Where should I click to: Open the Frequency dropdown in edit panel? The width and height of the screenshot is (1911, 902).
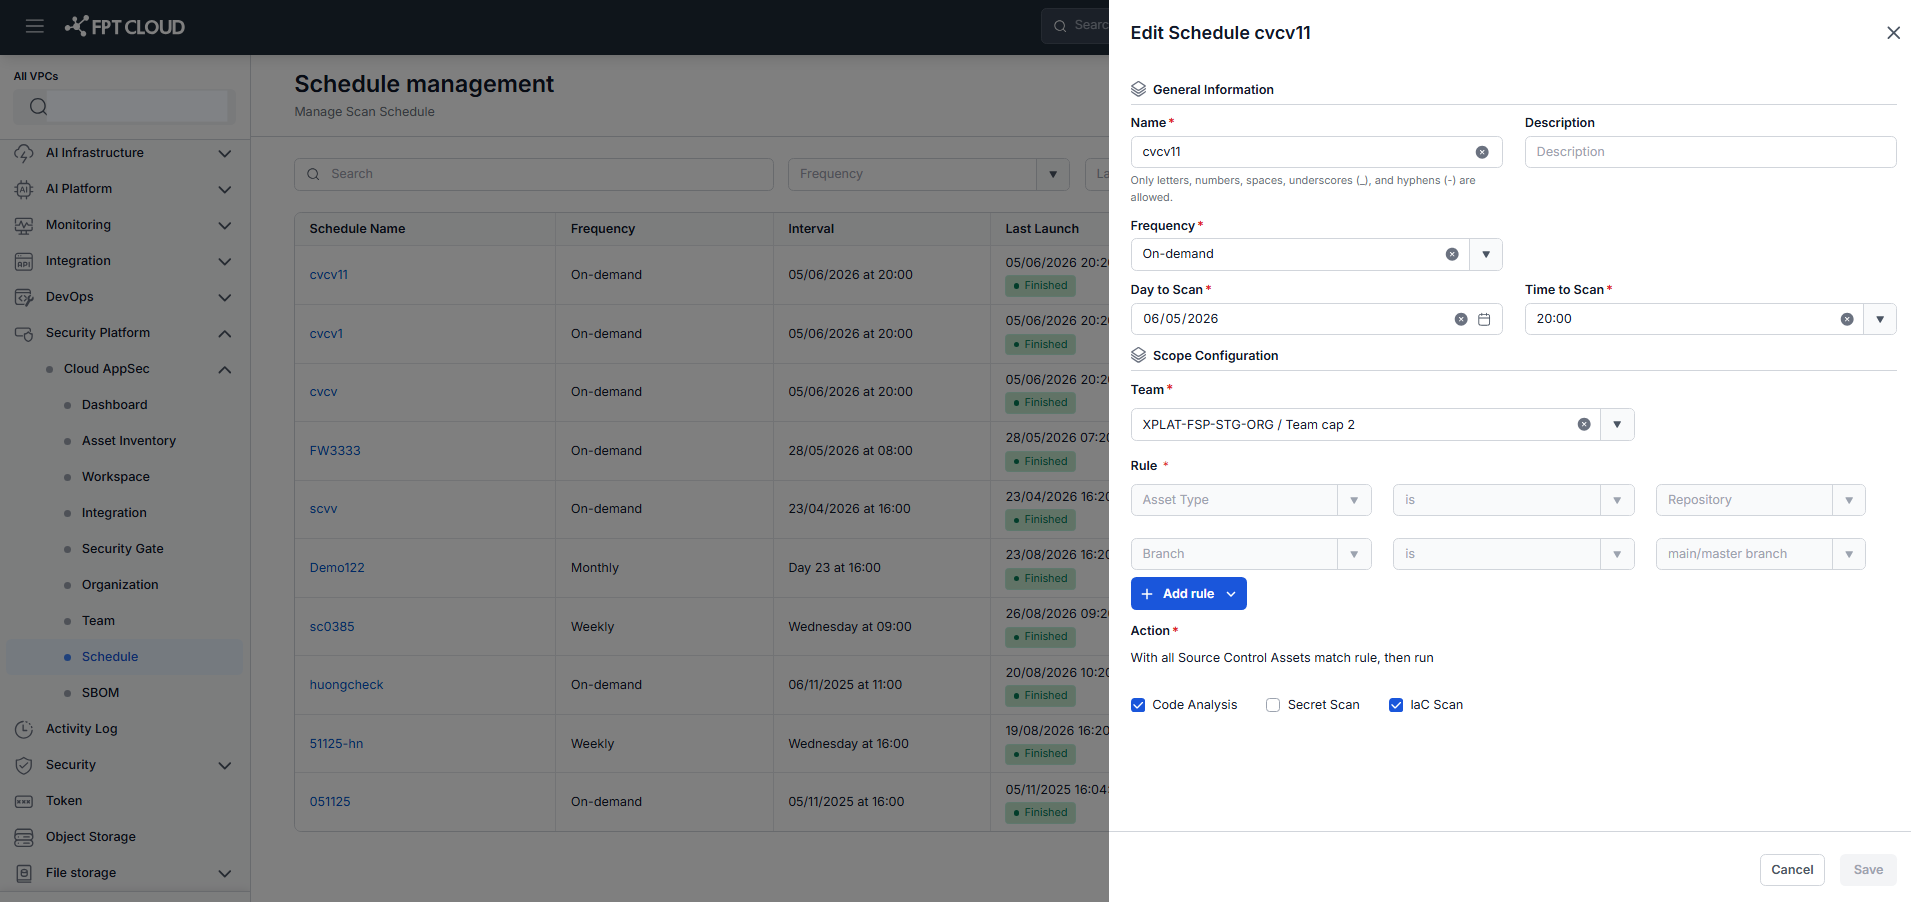[1486, 254]
